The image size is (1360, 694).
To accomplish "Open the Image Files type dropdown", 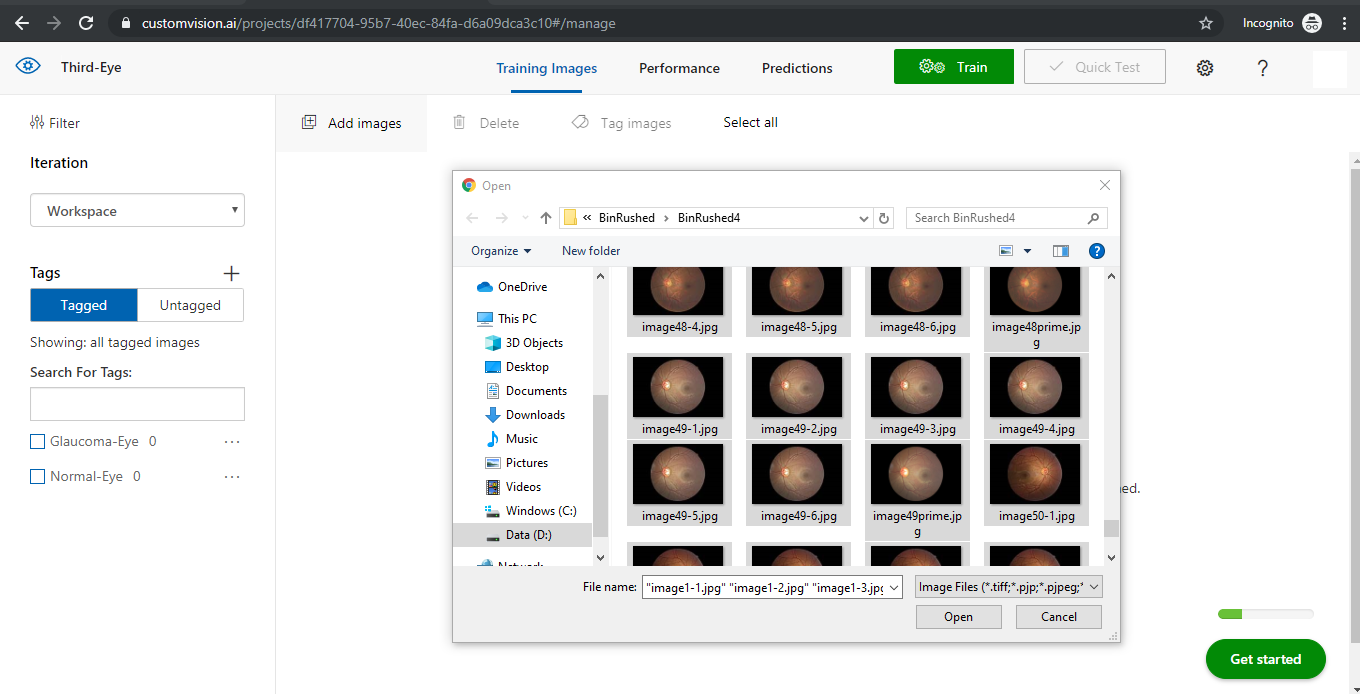I will pyautogui.click(x=1008, y=587).
